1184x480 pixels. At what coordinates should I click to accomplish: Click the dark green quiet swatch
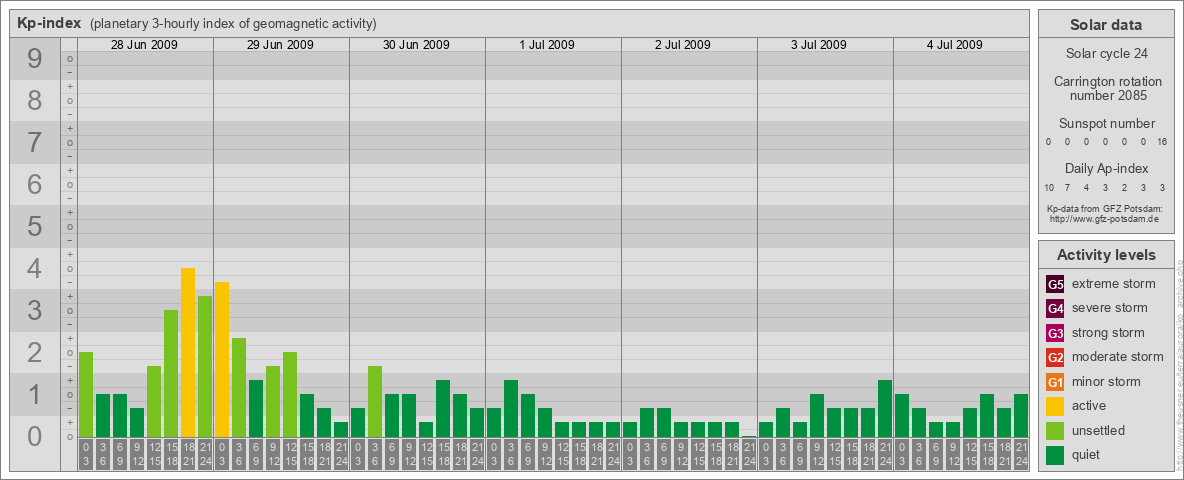coord(1055,455)
